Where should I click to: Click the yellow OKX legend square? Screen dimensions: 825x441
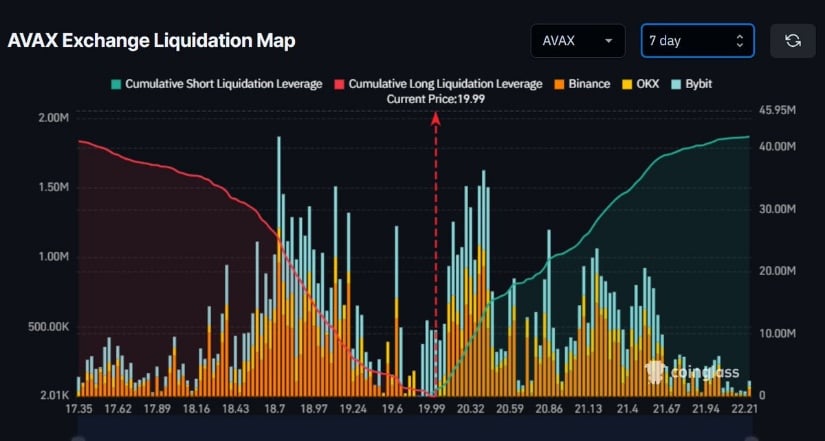pyautogui.click(x=629, y=84)
